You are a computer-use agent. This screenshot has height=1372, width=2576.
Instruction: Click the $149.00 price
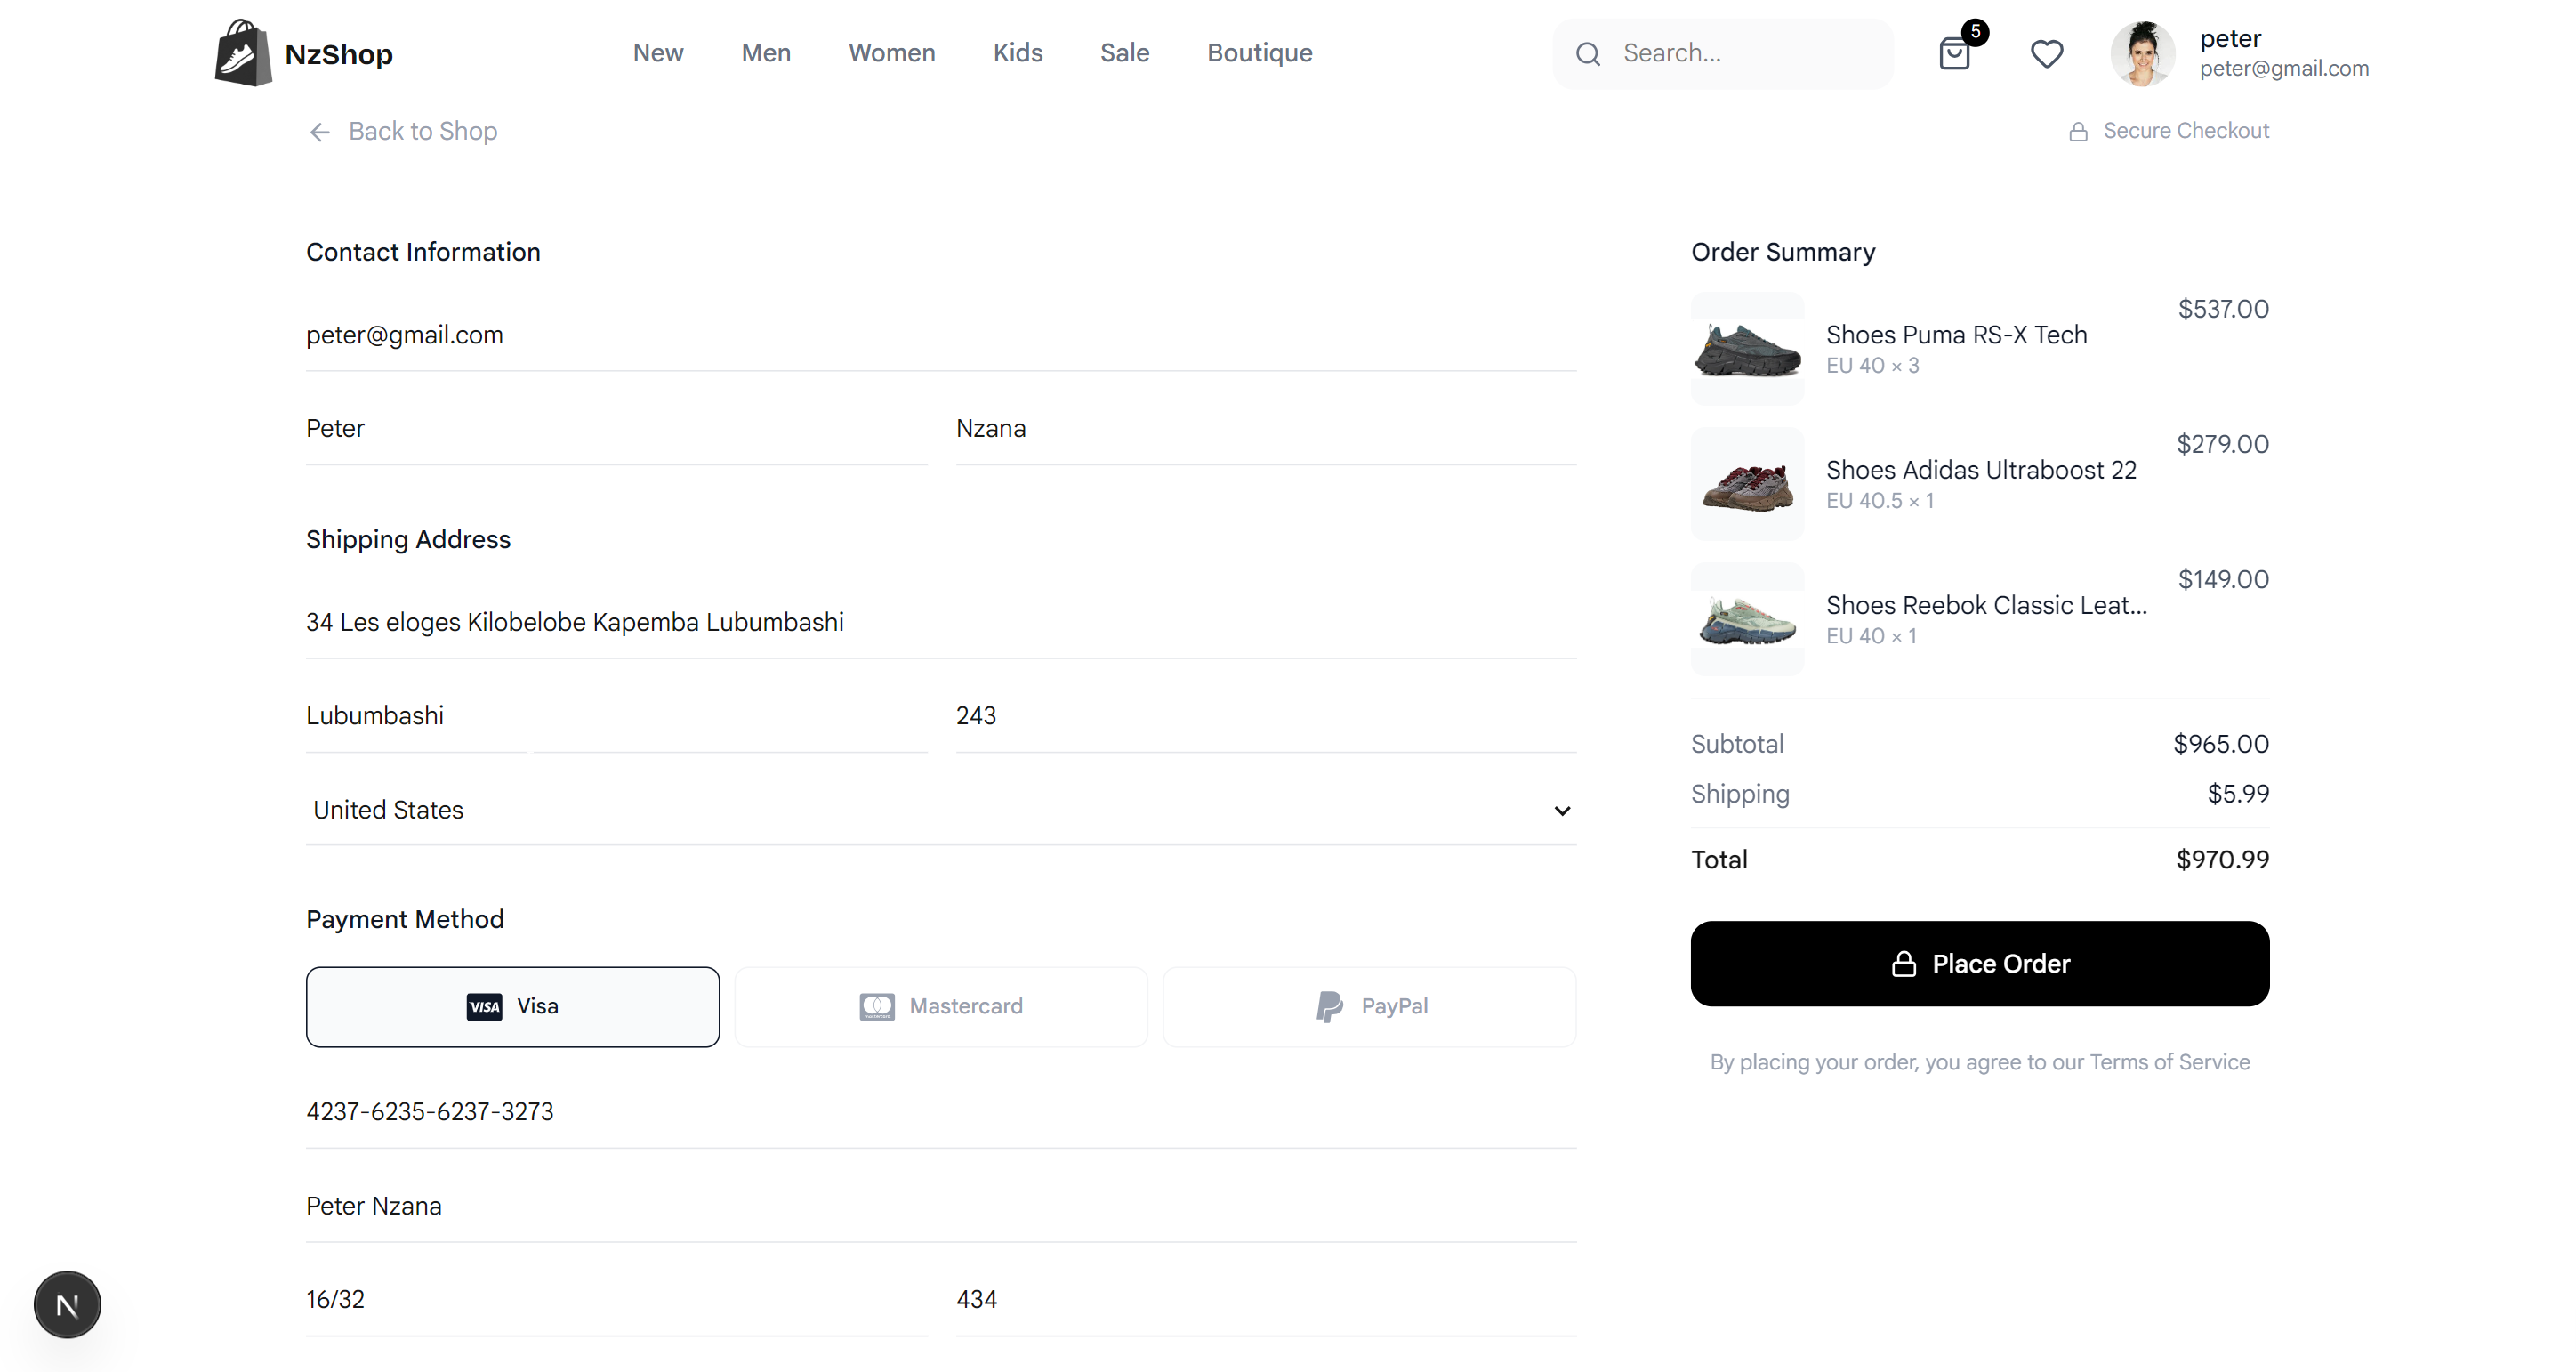coord(2223,579)
